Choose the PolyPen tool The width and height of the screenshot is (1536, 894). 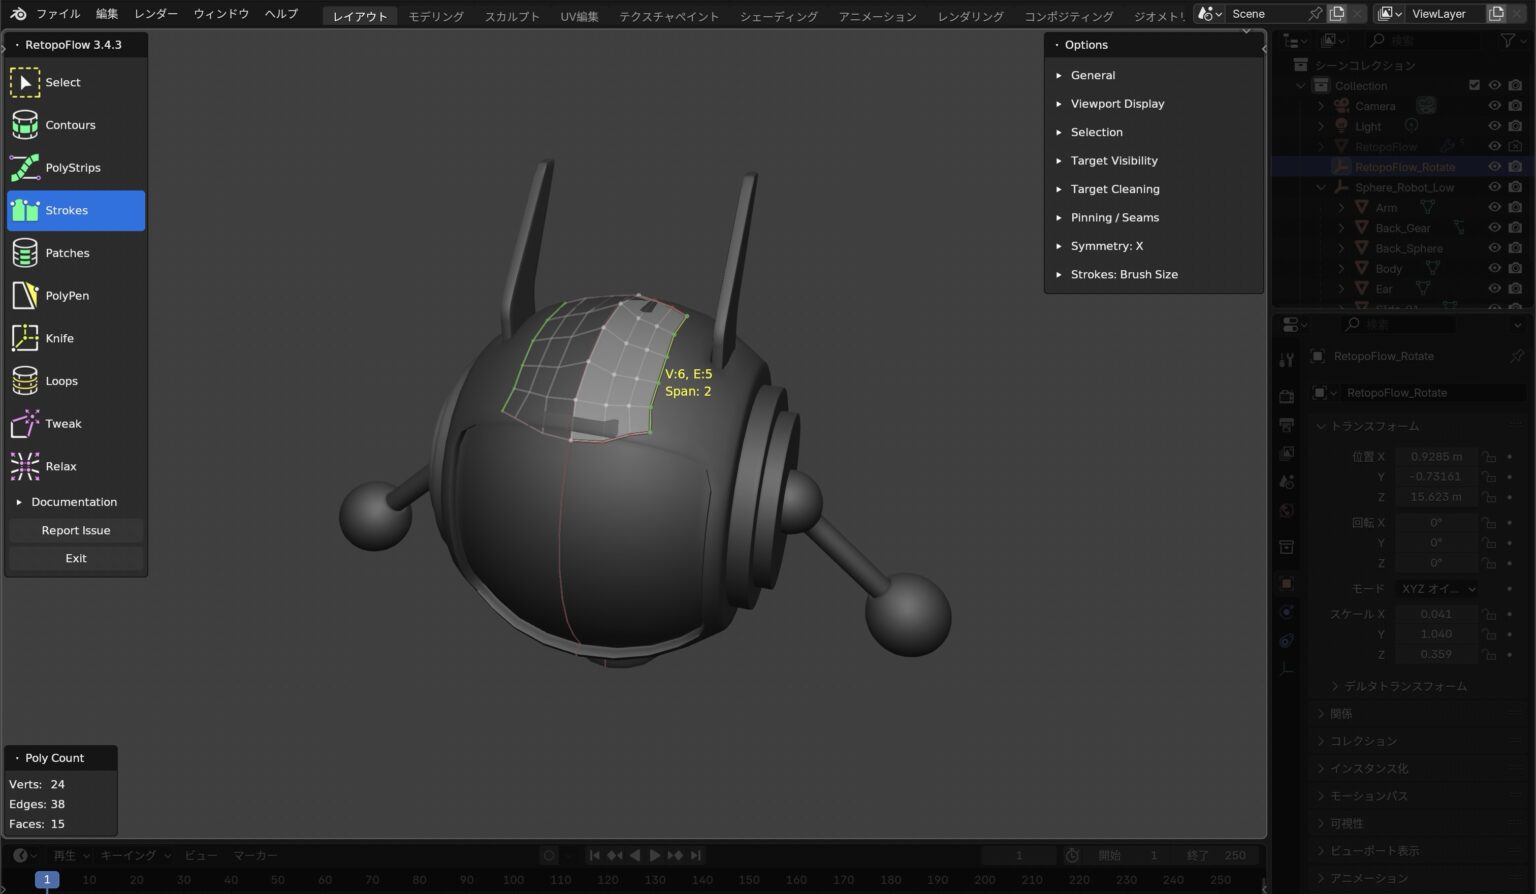point(67,295)
